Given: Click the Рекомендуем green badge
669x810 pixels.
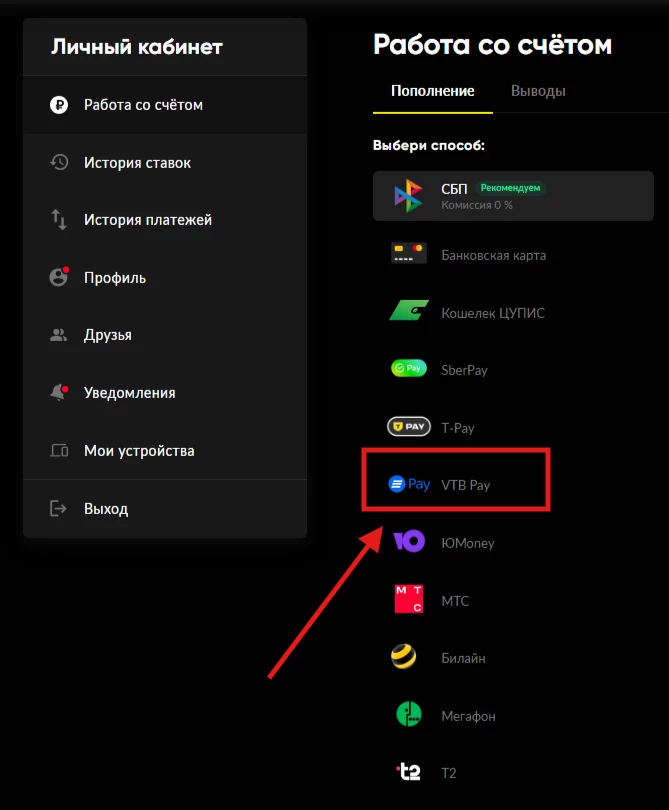Looking at the screenshot, I should pyautogui.click(x=510, y=188).
